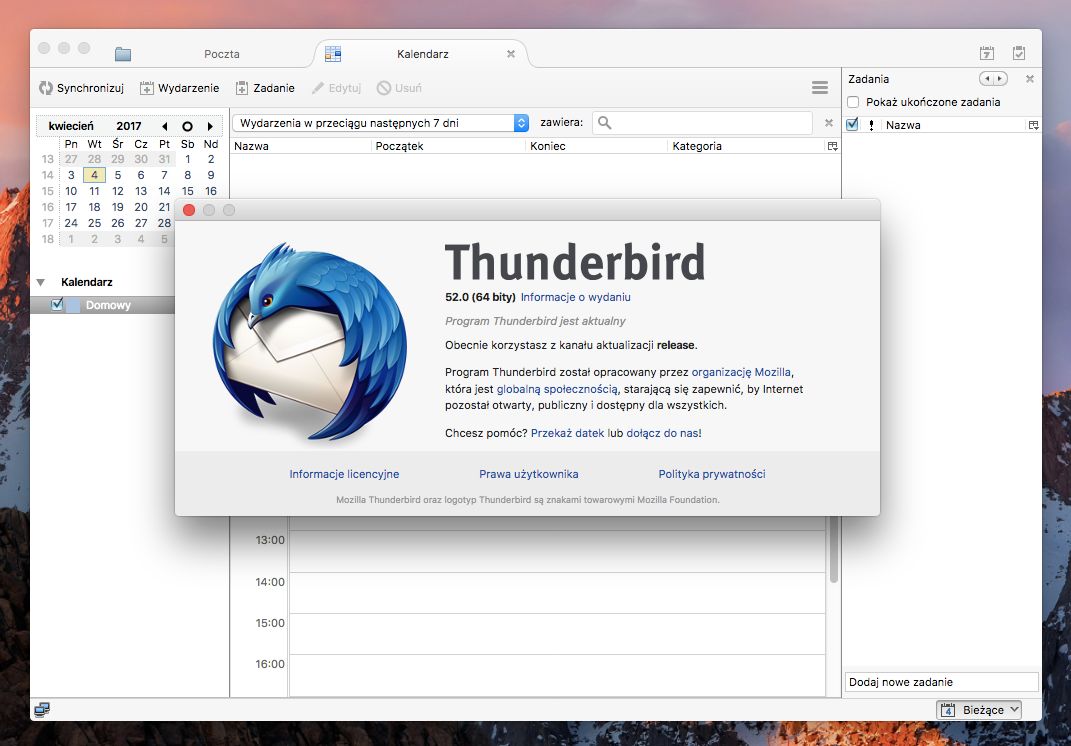Open Informacje o wydaniu link
Image resolution: width=1071 pixels, height=746 pixels.
pyautogui.click(x=575, y=297)
